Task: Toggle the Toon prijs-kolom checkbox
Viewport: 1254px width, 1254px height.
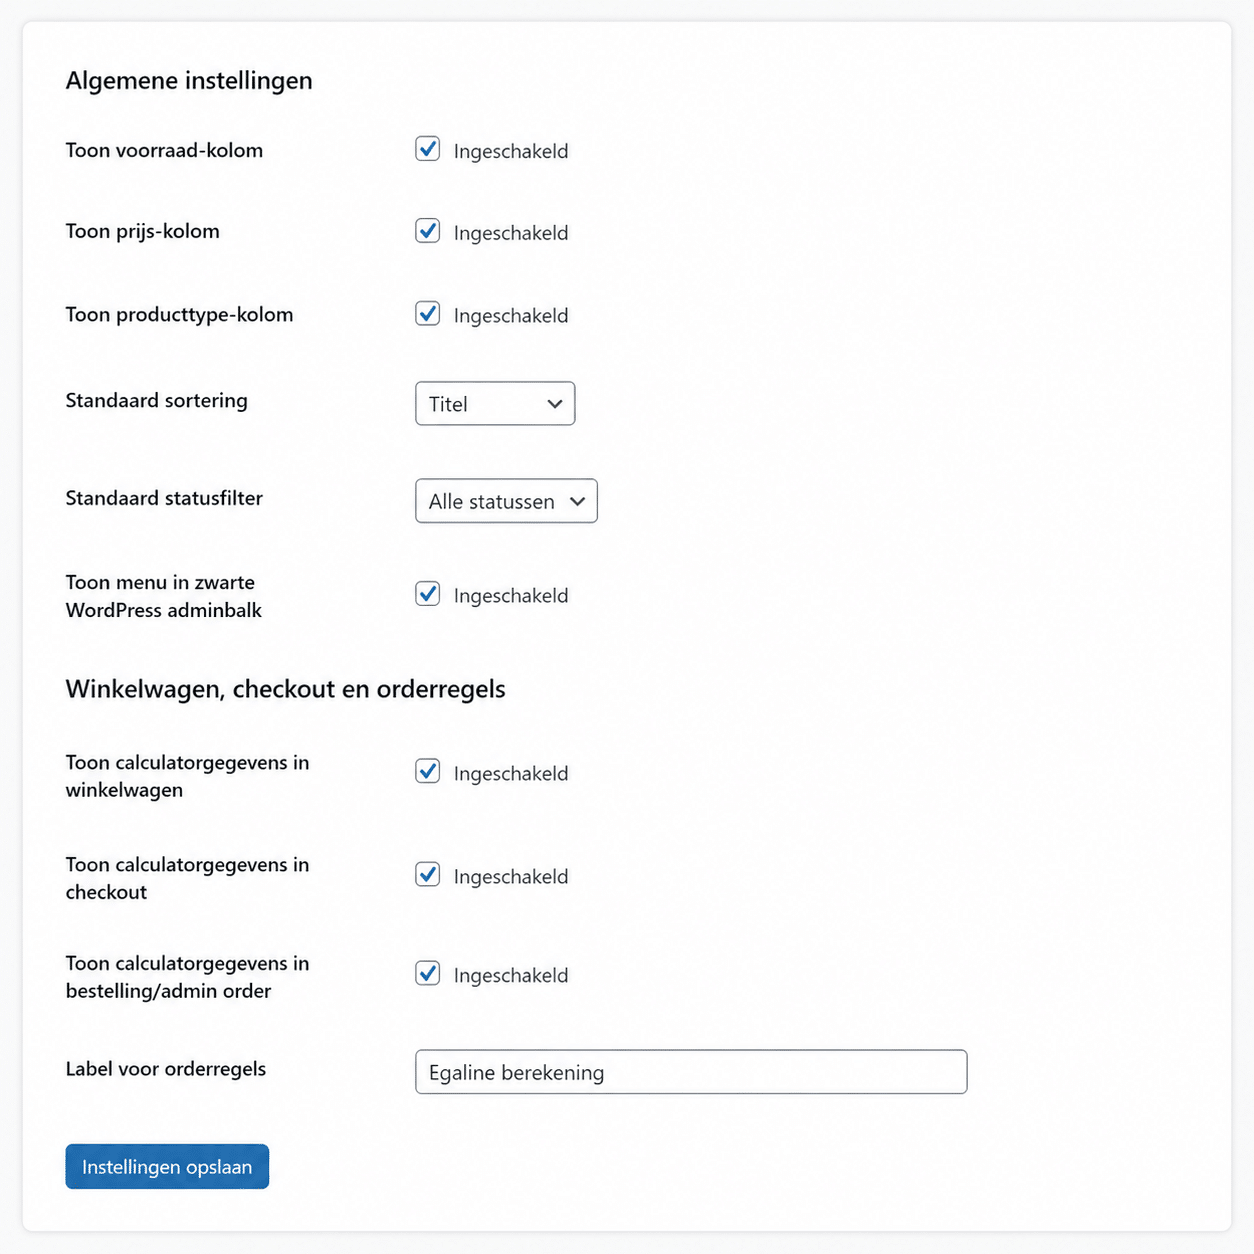Action: (428, 231)
